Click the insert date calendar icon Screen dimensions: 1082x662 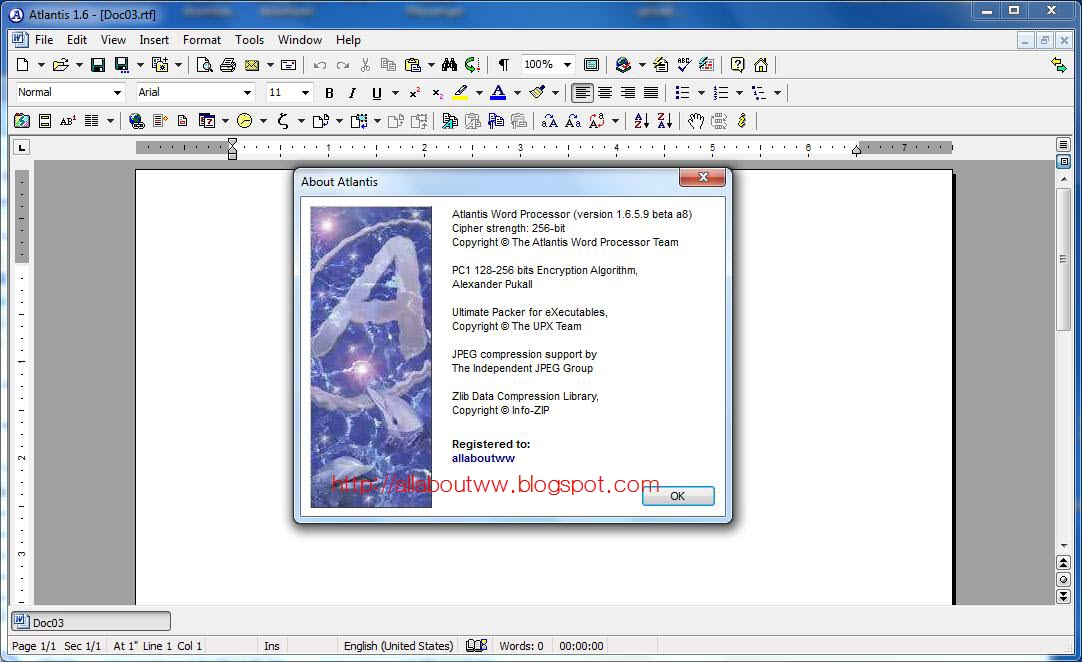tap(206, 121)
